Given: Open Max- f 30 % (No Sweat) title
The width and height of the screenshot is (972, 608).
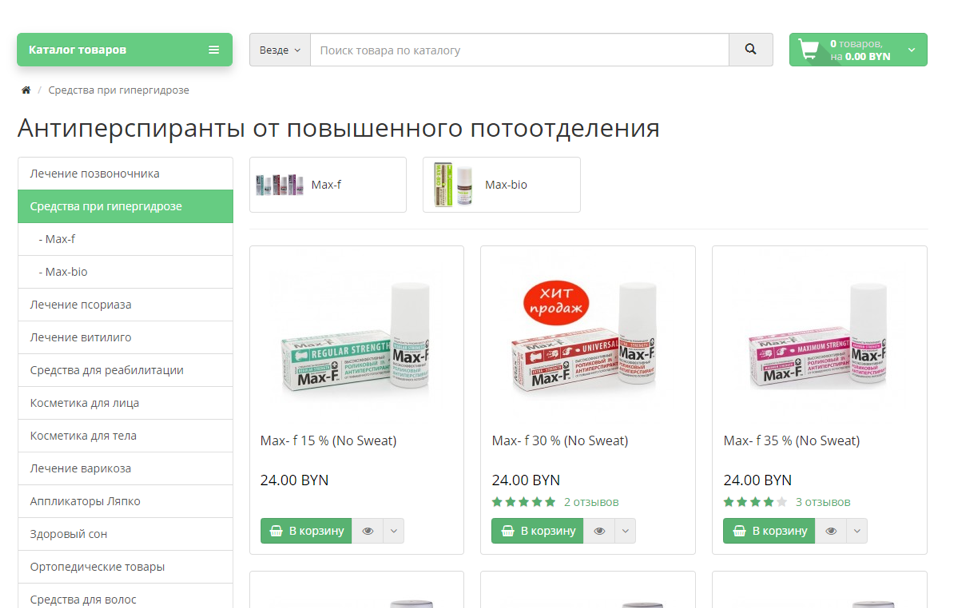Looking at the screenshot, I should tap(560, 441).
